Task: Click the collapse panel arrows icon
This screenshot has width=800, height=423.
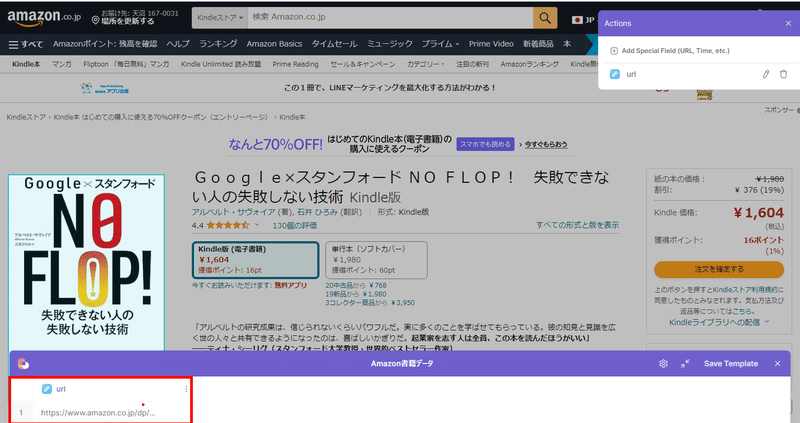Action: point(685,363)
